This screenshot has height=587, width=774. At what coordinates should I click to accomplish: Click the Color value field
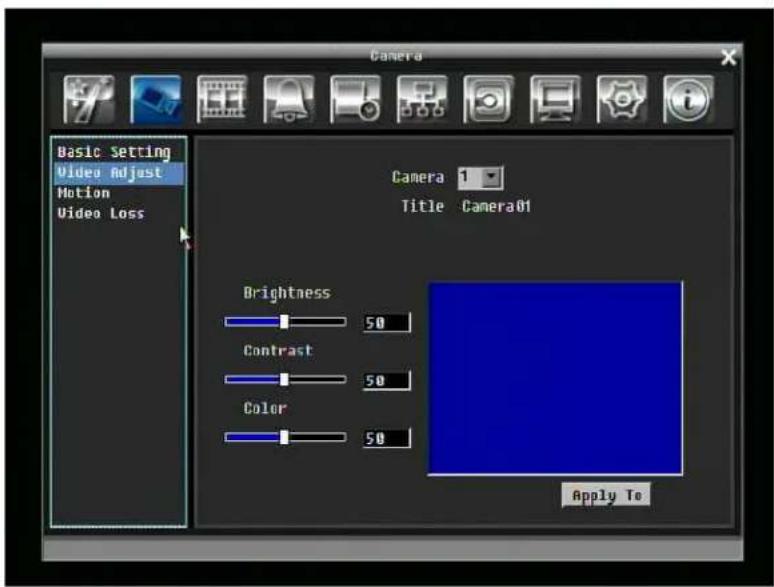coord(387,438)
